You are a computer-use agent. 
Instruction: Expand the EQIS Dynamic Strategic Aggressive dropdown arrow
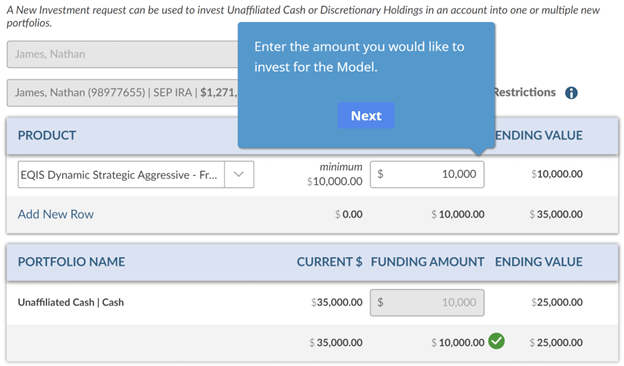coord(239,174)
